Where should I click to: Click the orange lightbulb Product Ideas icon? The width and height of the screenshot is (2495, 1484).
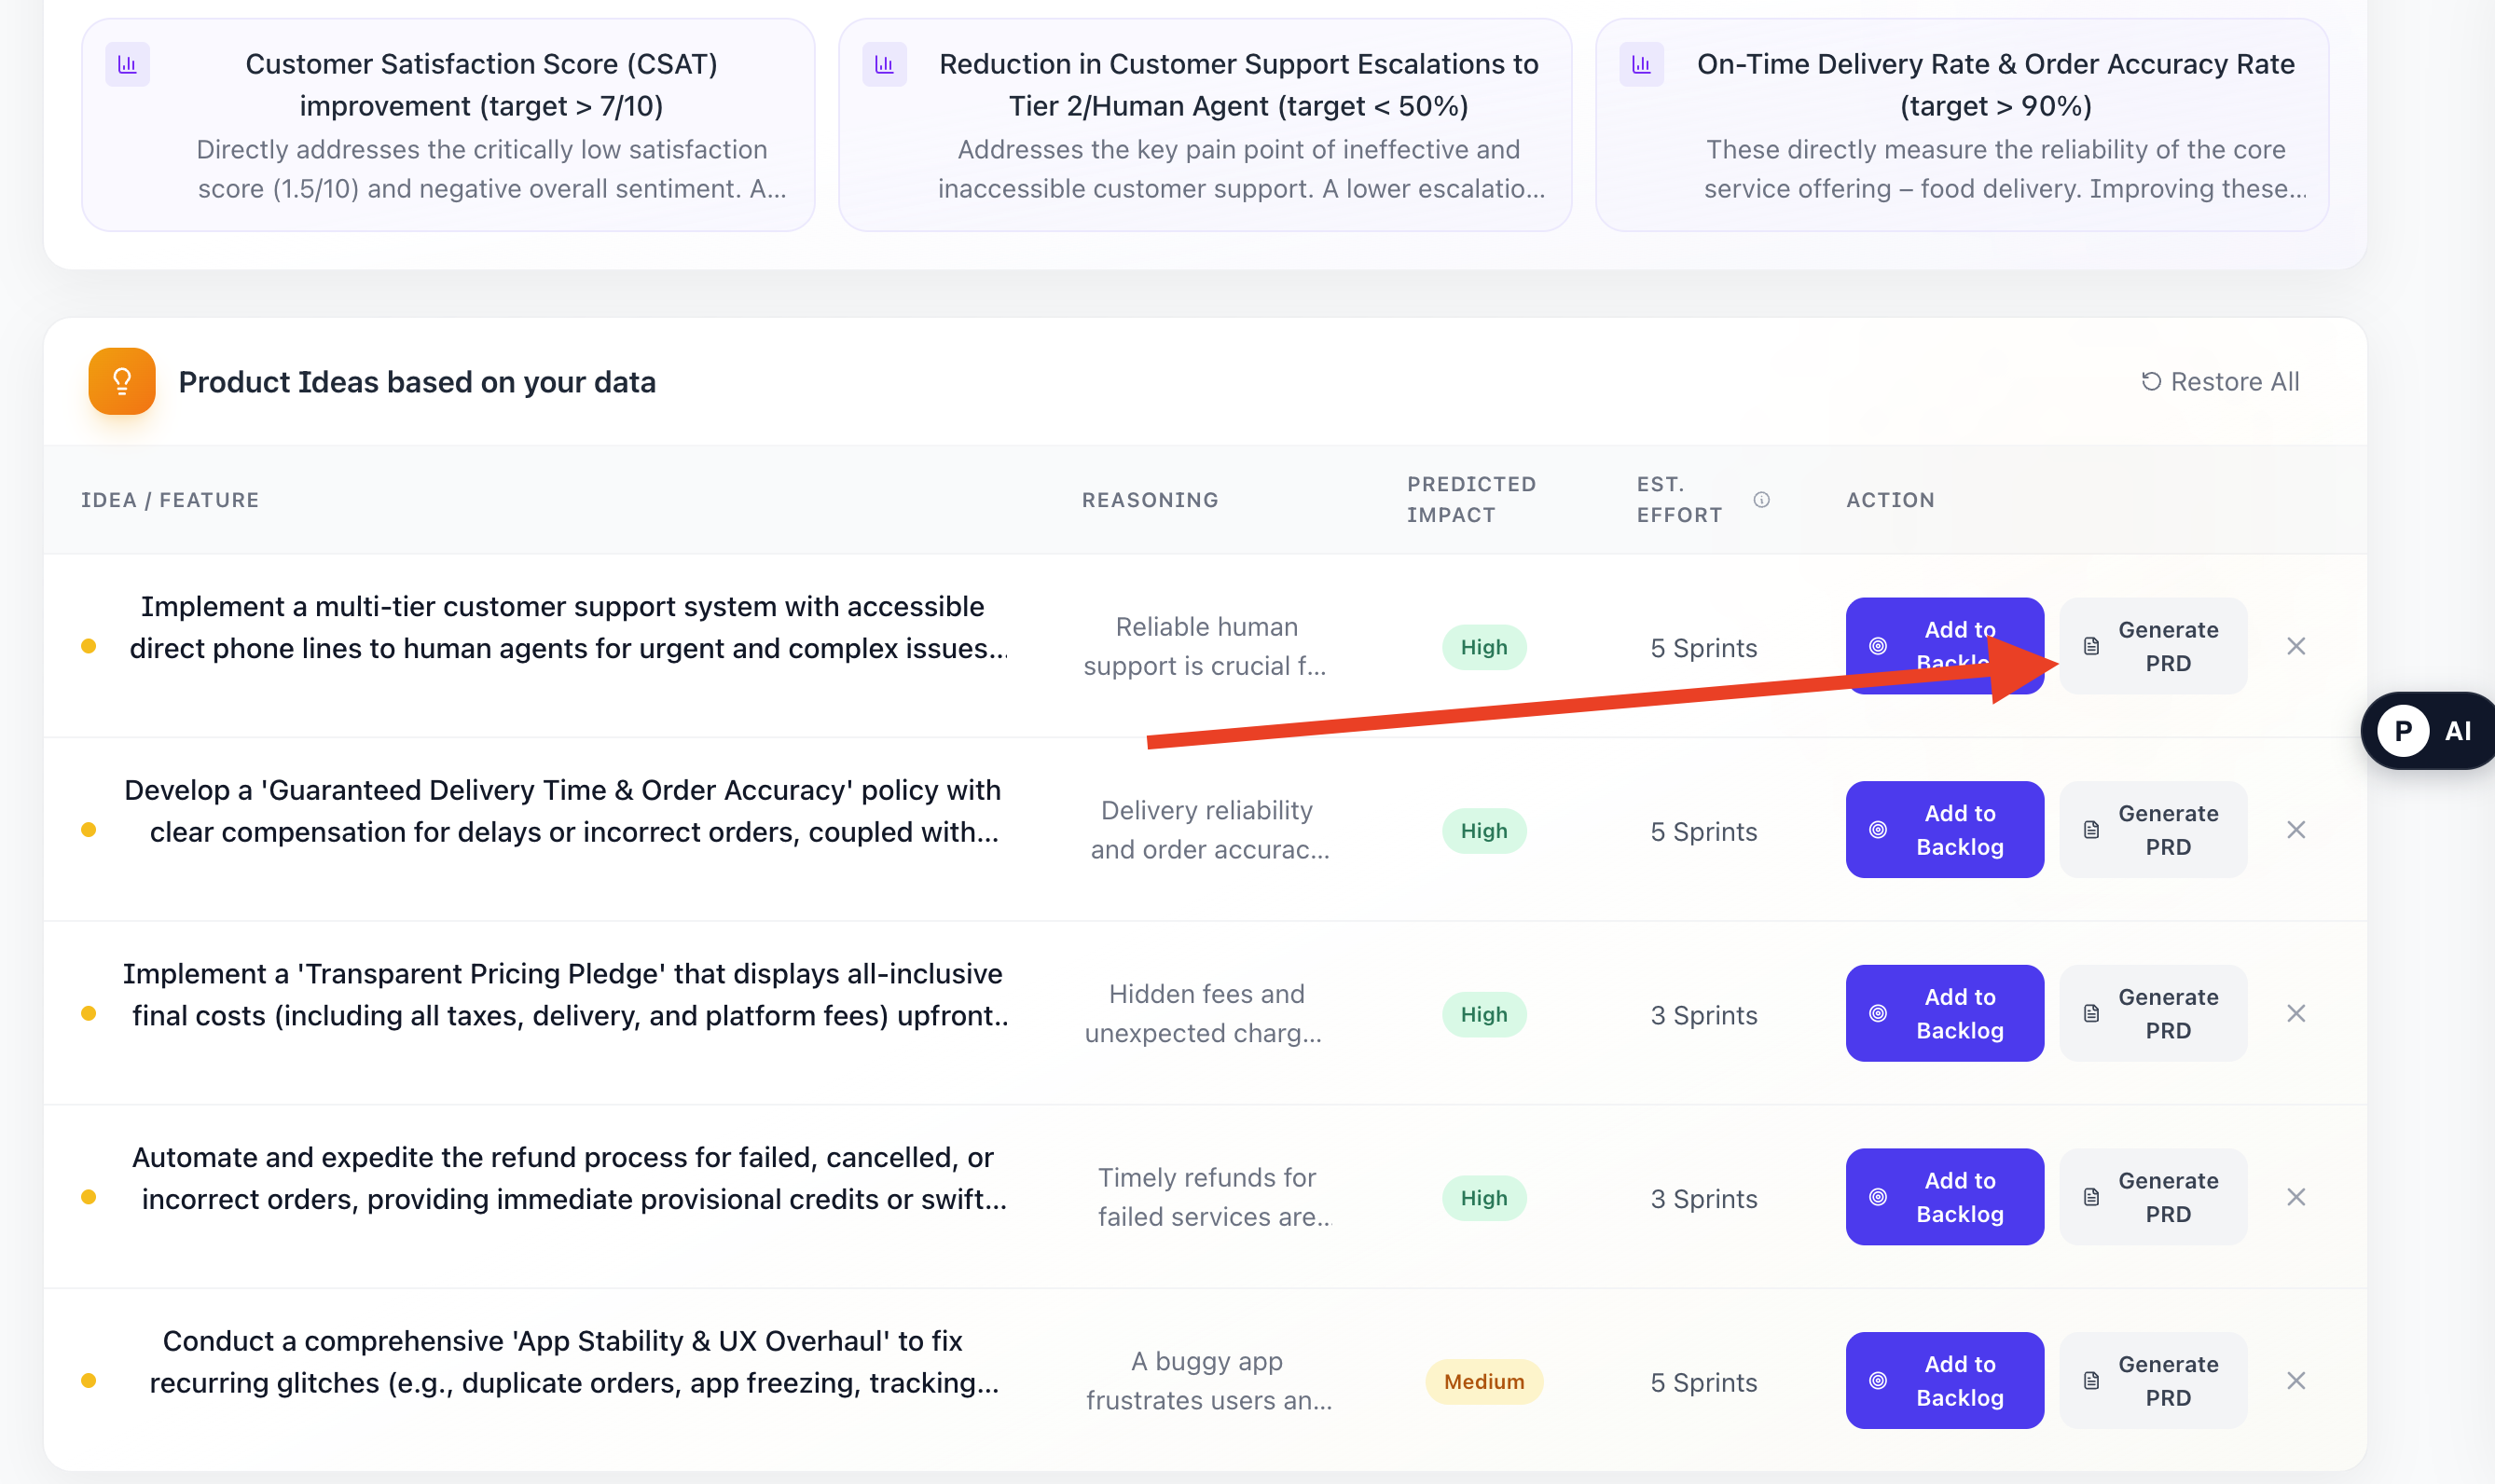[122, 382]
